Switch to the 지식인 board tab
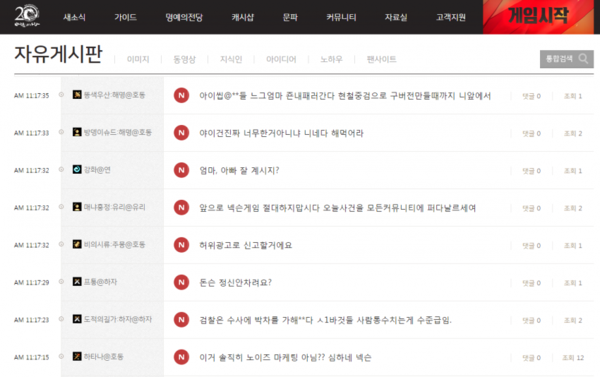 [x=231, y=59]
